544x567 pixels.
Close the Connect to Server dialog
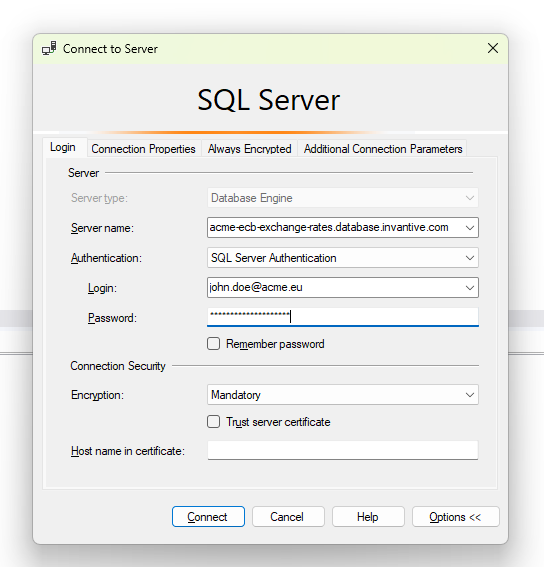(x=493, y=48)
